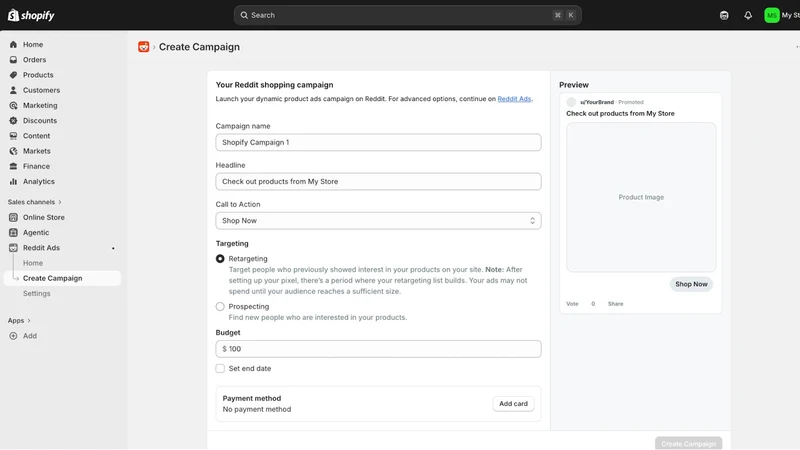
Task: Click the Discounts badge icon
Action: tap(13, 121)
